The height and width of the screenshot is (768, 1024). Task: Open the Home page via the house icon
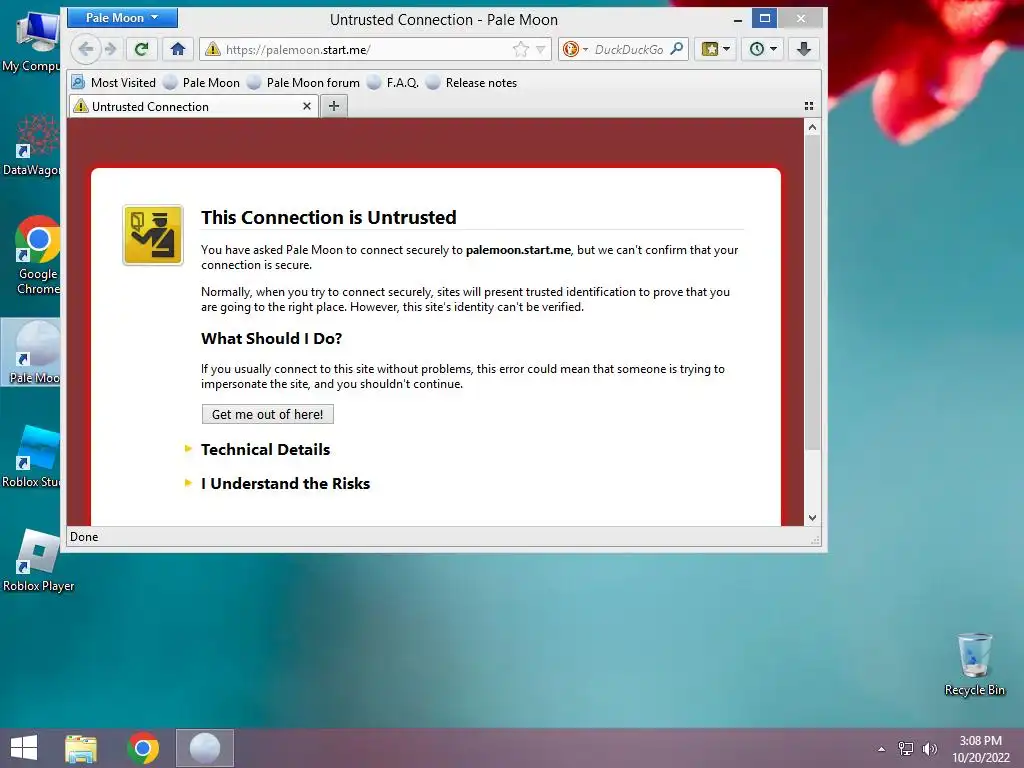coord(178,49)
